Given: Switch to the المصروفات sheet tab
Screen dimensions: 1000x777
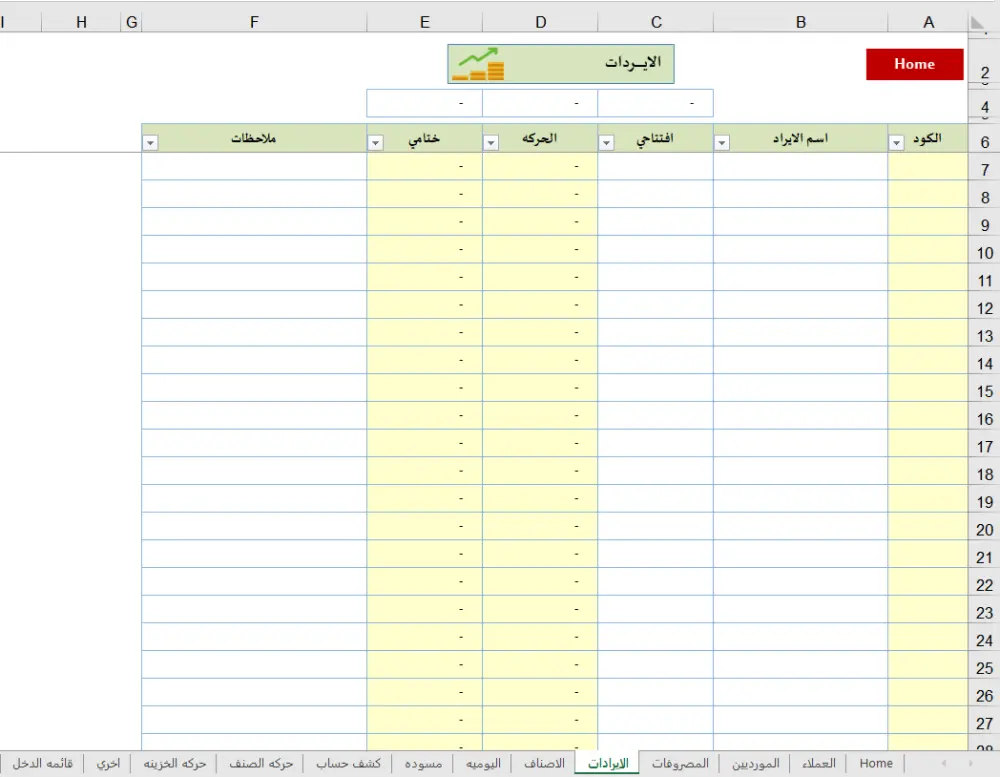Looking at the screenshot, I should [x=680, y=763].
